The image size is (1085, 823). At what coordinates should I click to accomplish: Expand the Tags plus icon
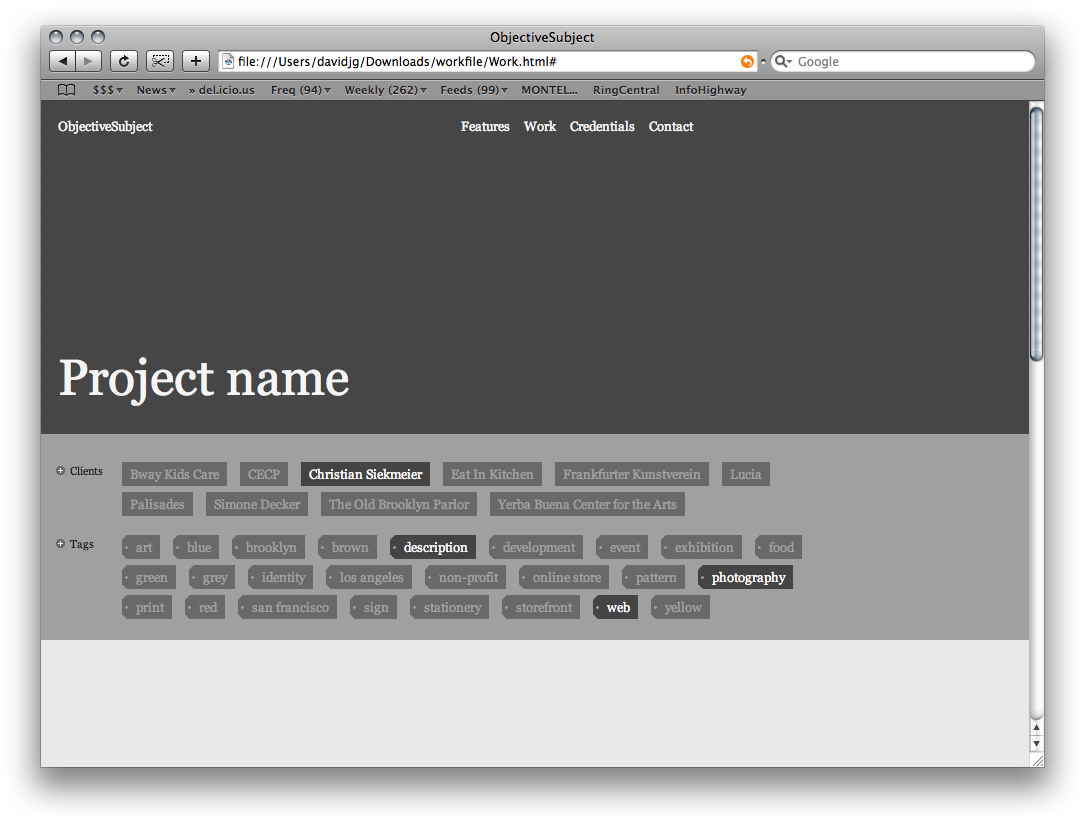(x=60, y=543)
